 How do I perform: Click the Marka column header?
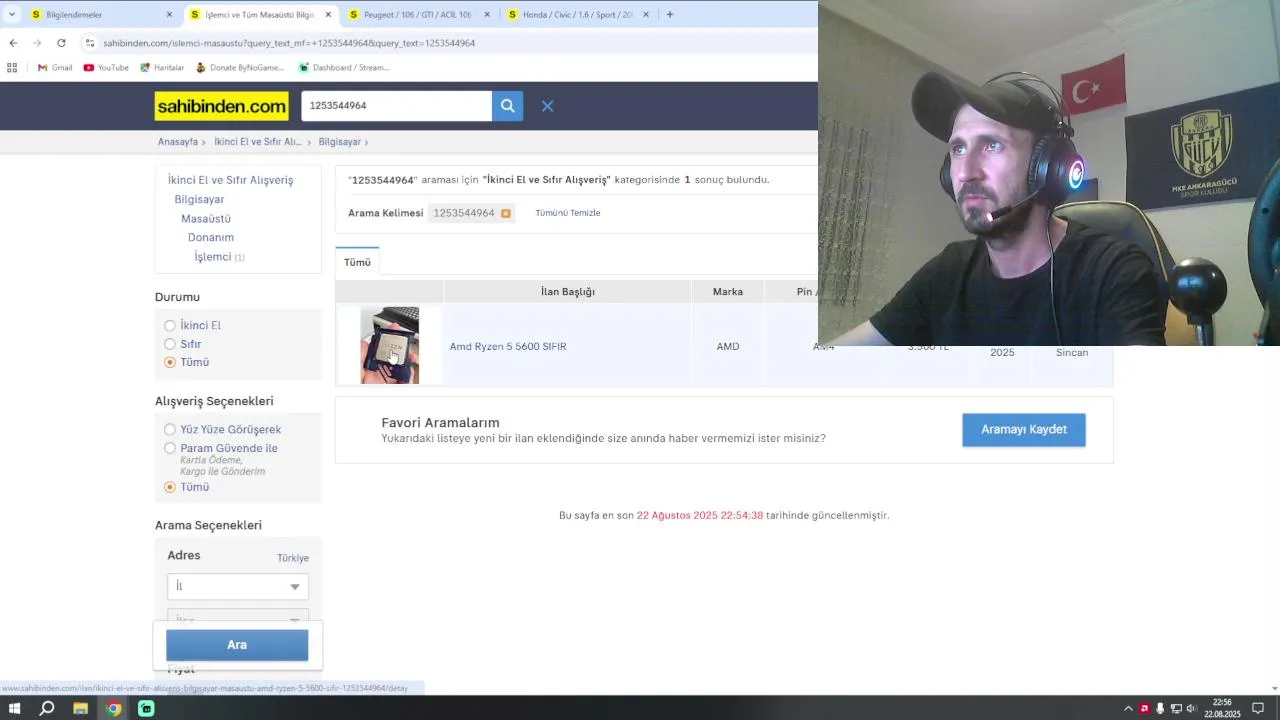click(x=728, y=292)
